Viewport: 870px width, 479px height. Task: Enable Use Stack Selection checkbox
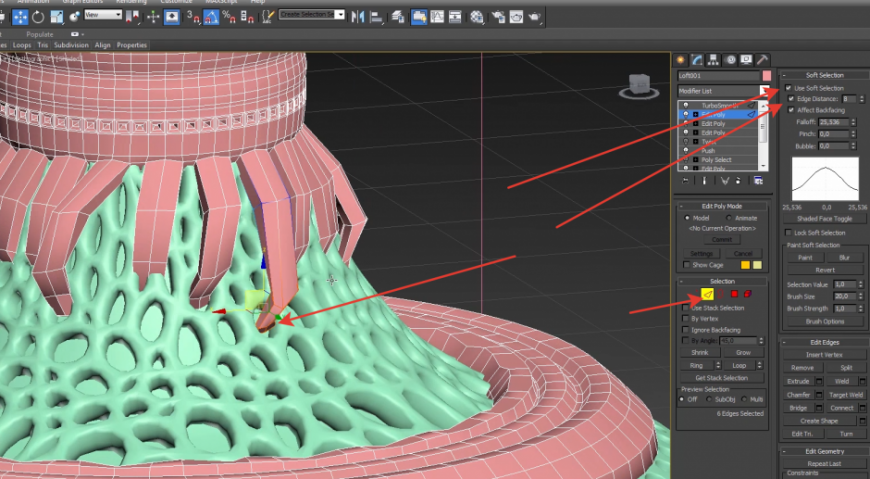[x=686, y=307]
